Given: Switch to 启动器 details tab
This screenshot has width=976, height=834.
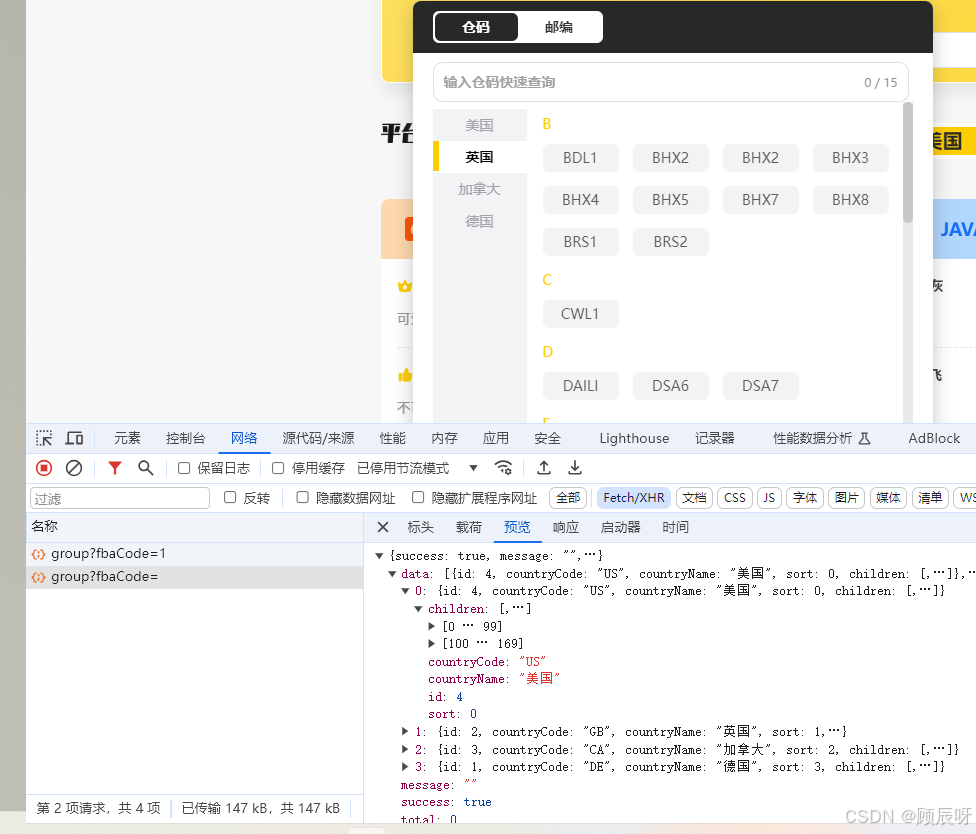Looking at the screenshot, I should 621,527.
